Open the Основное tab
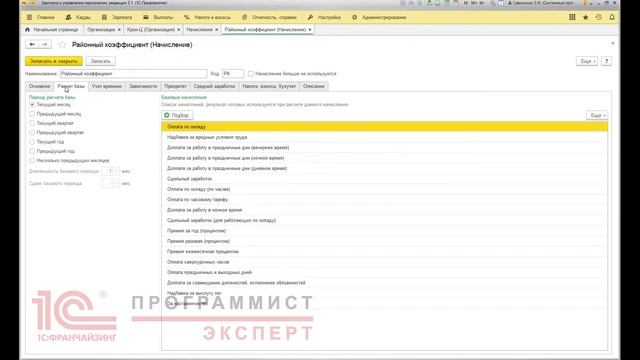640x360 pixels. pyautogui.click(x=40, y=87)
